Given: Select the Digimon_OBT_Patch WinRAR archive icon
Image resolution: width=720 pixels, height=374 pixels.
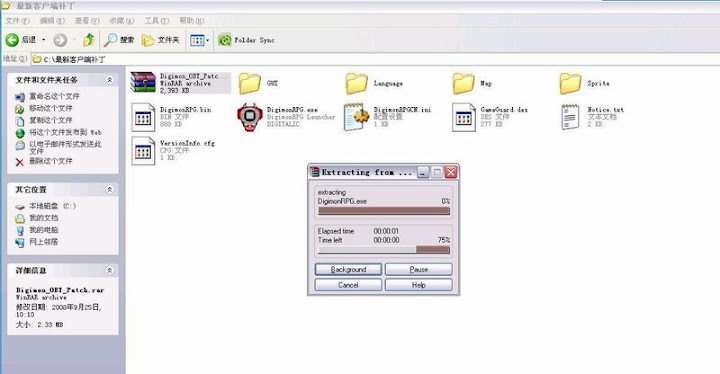Looking at the screenshot, I should coord(143,83).
